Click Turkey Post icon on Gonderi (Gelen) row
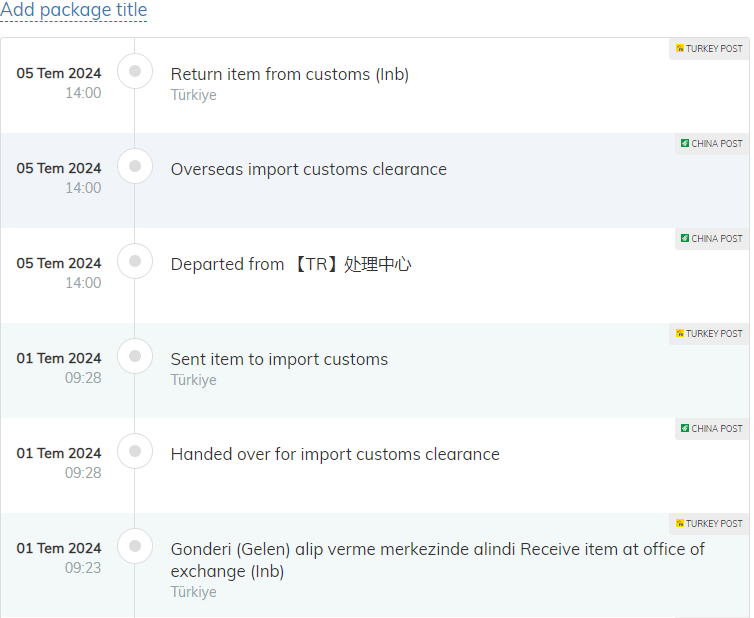This screenshot has width=754, height=618. (x=680, y=523)
